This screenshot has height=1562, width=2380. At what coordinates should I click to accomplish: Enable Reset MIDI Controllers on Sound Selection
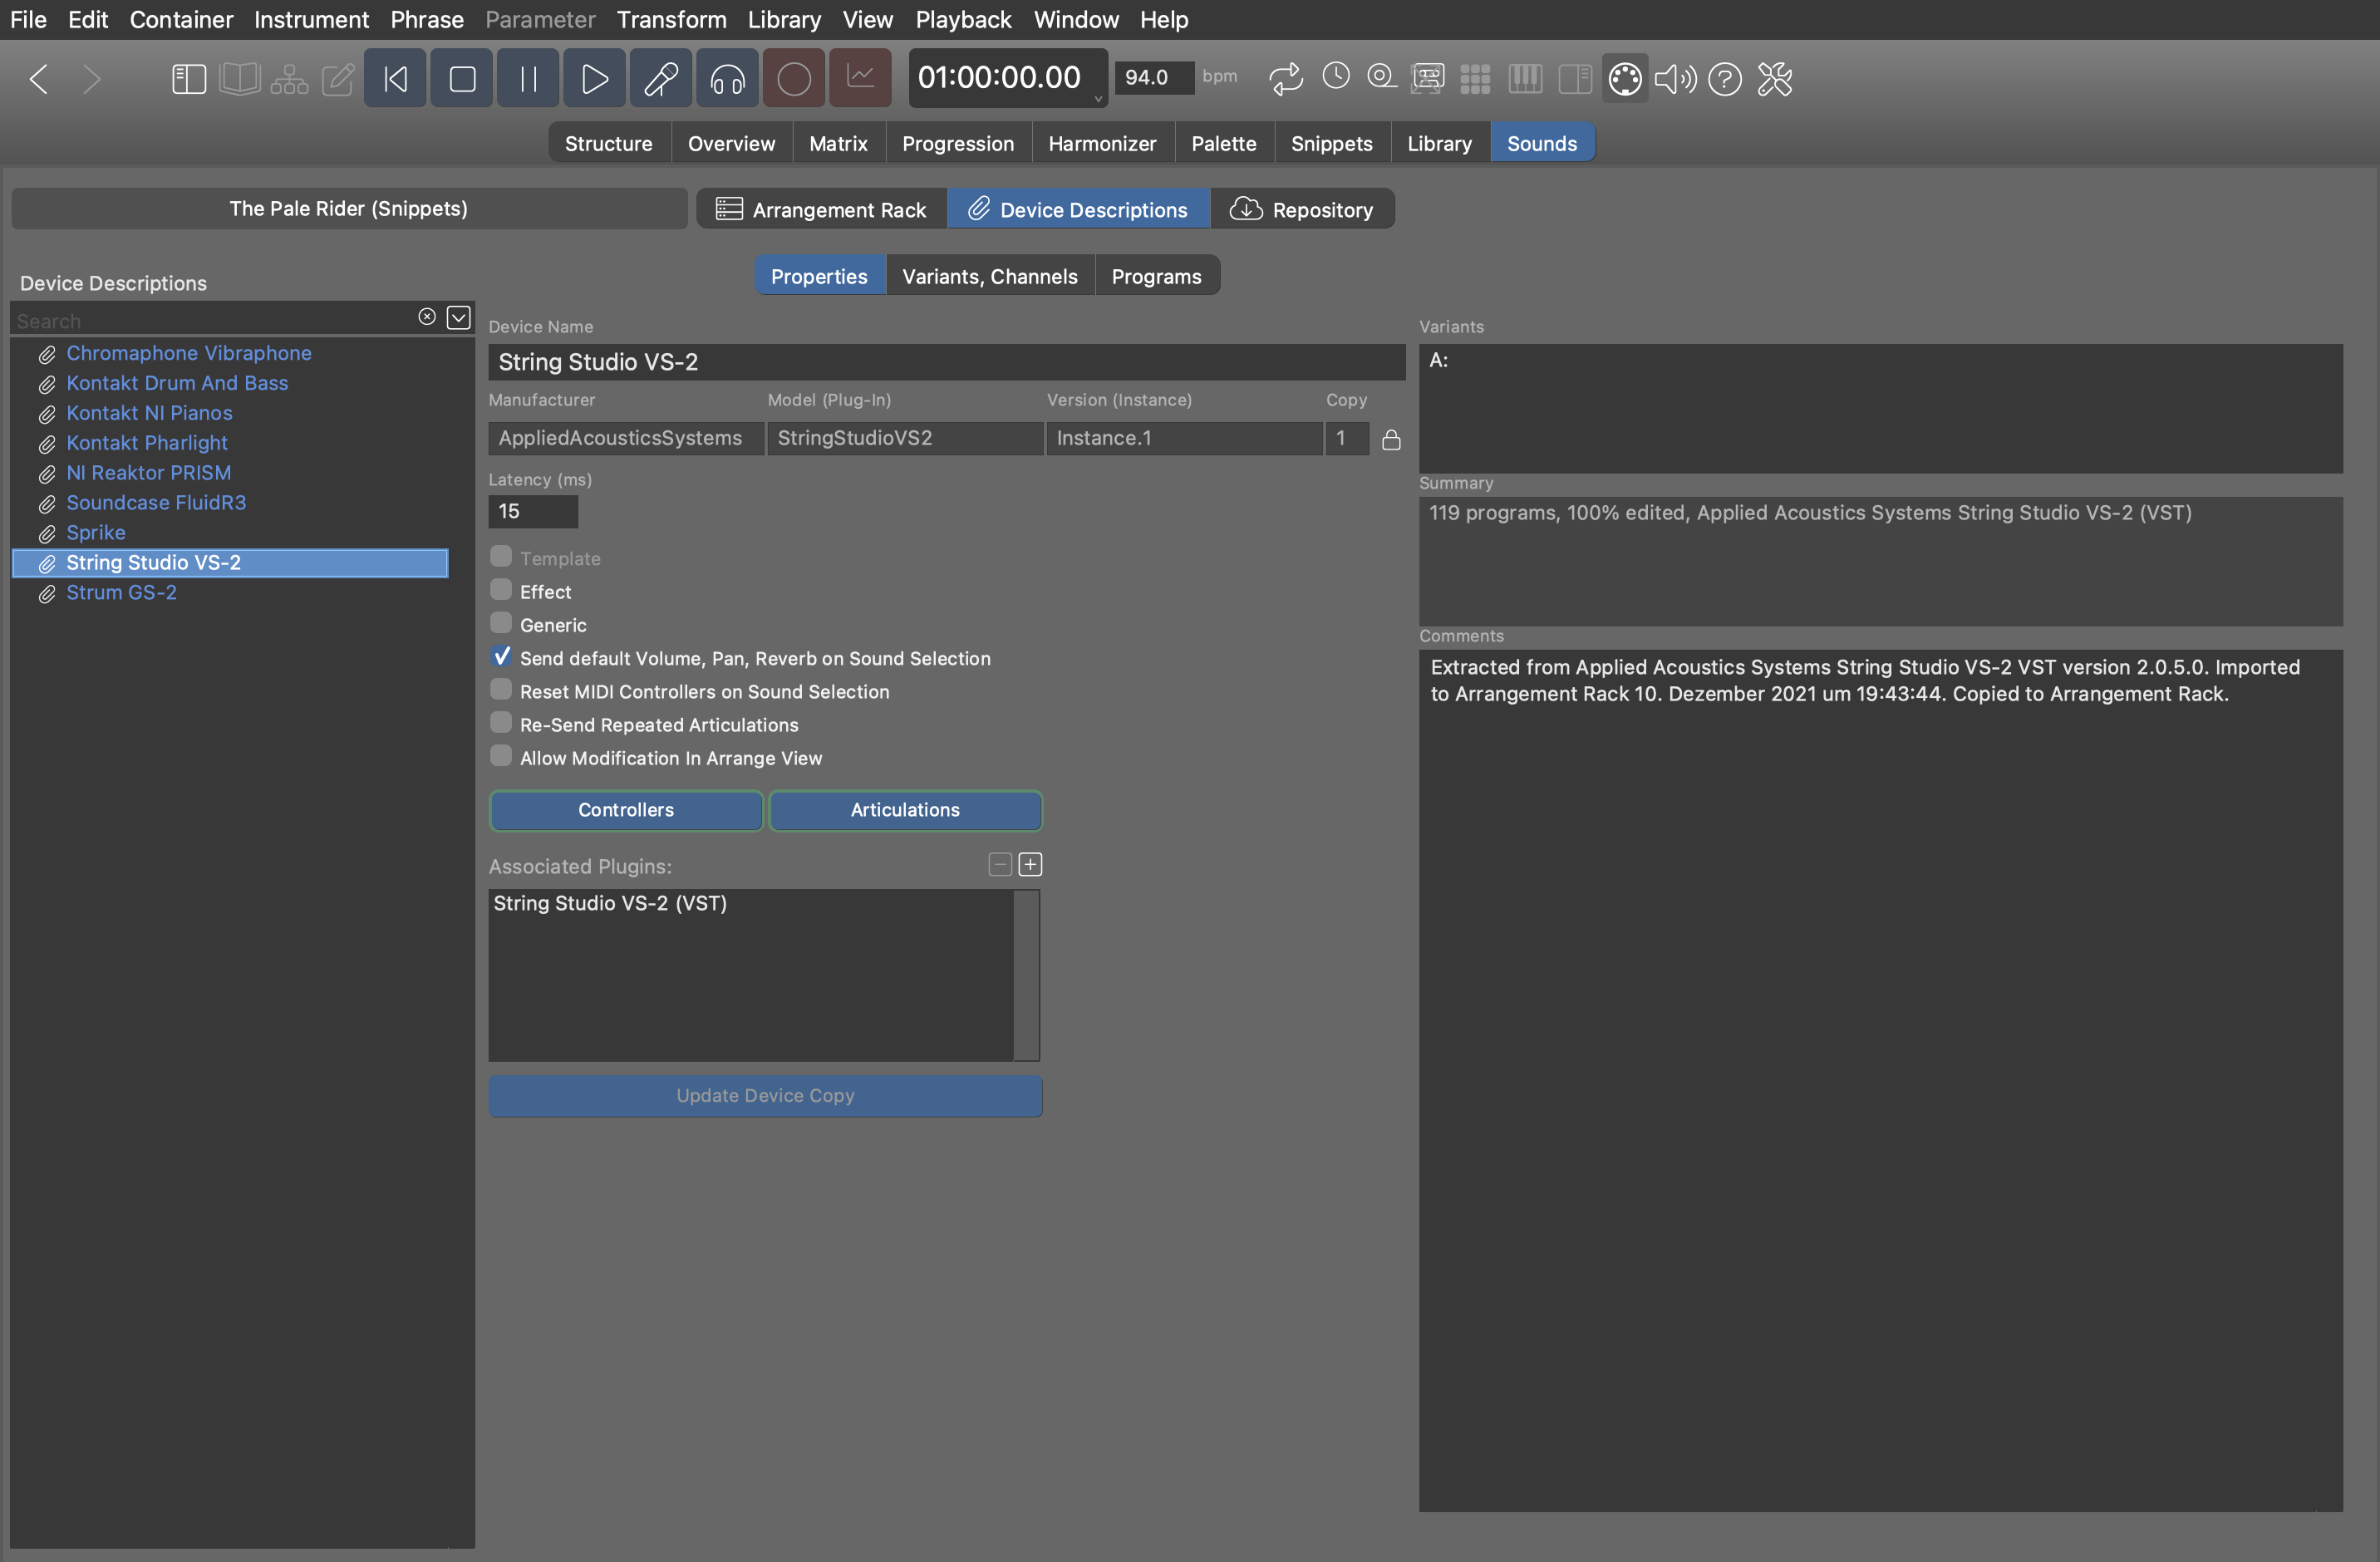pyautogui.click(x=501, y=690)
